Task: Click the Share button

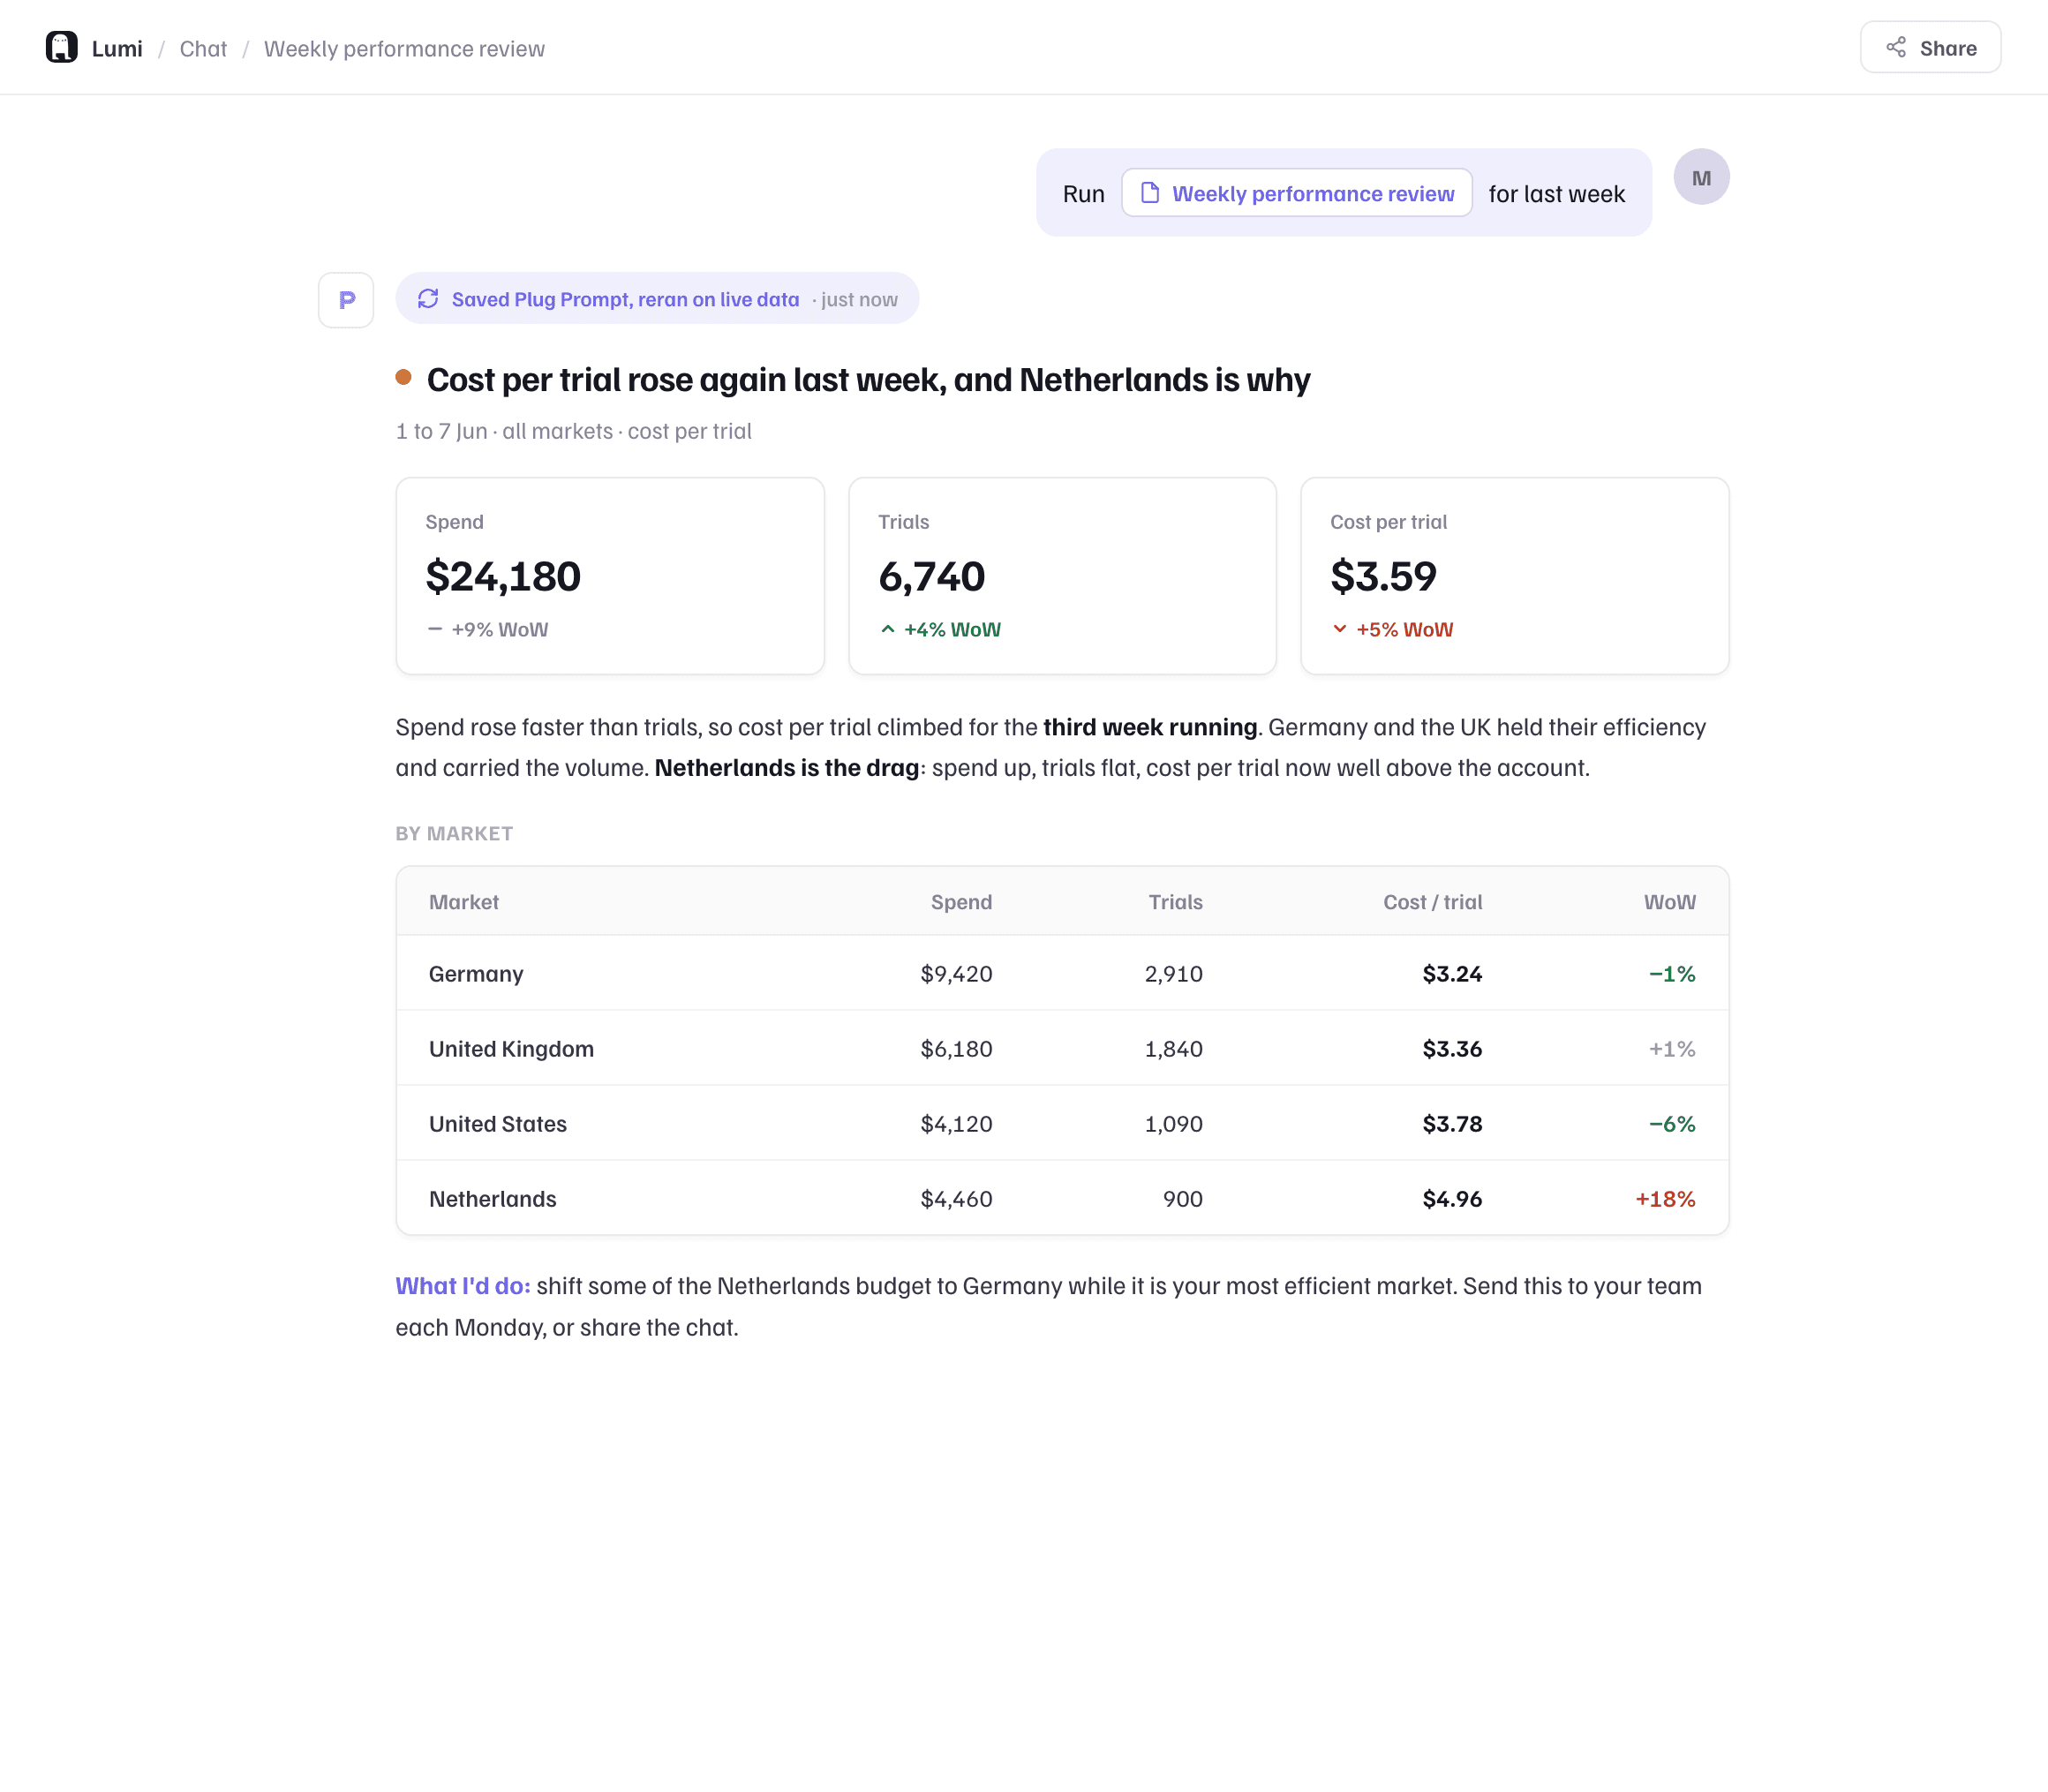Action: coord(1930,47)
